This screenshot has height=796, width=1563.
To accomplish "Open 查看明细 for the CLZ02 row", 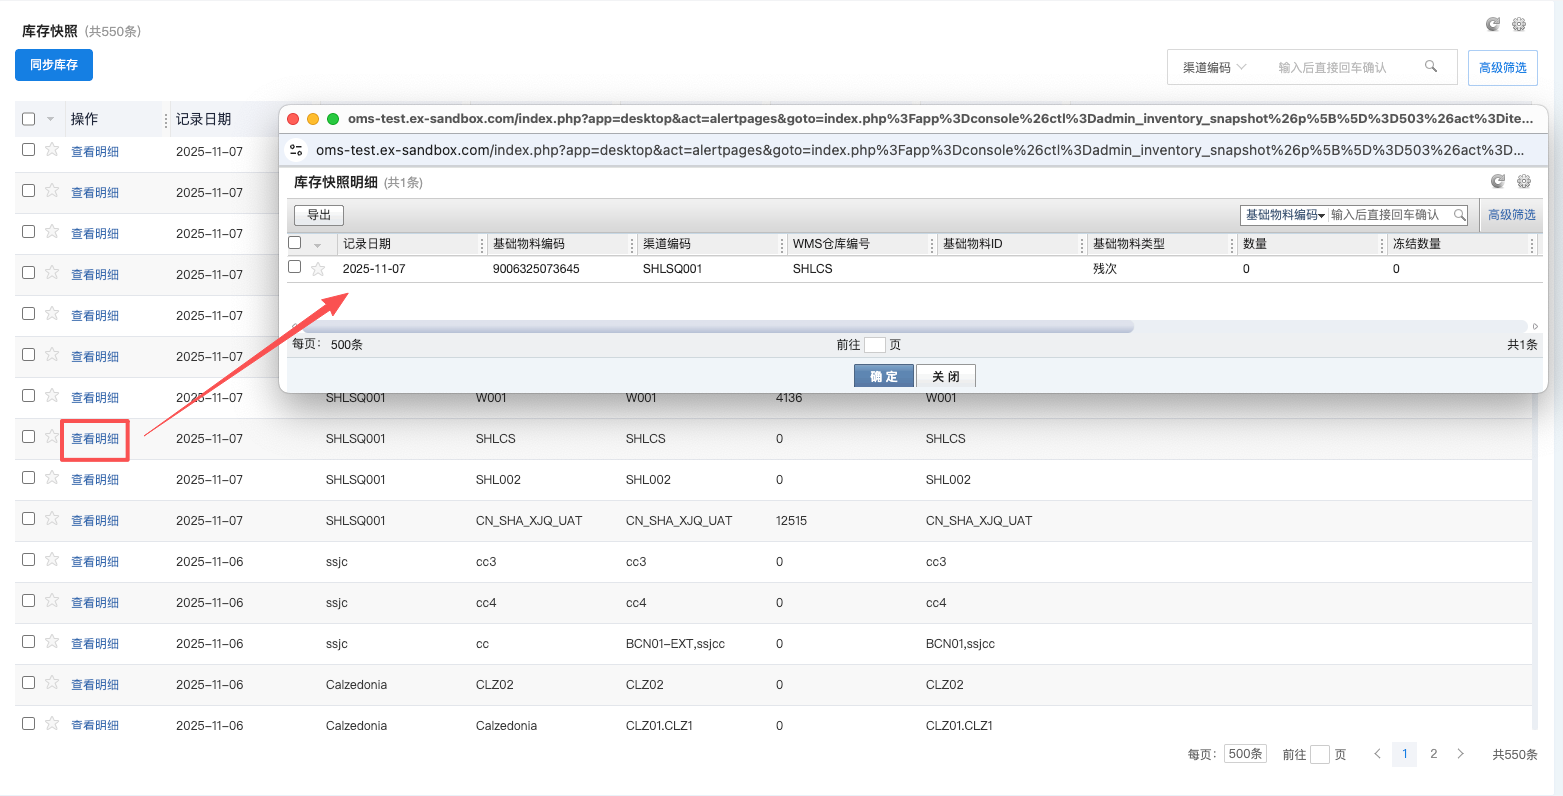I will 95,685.
